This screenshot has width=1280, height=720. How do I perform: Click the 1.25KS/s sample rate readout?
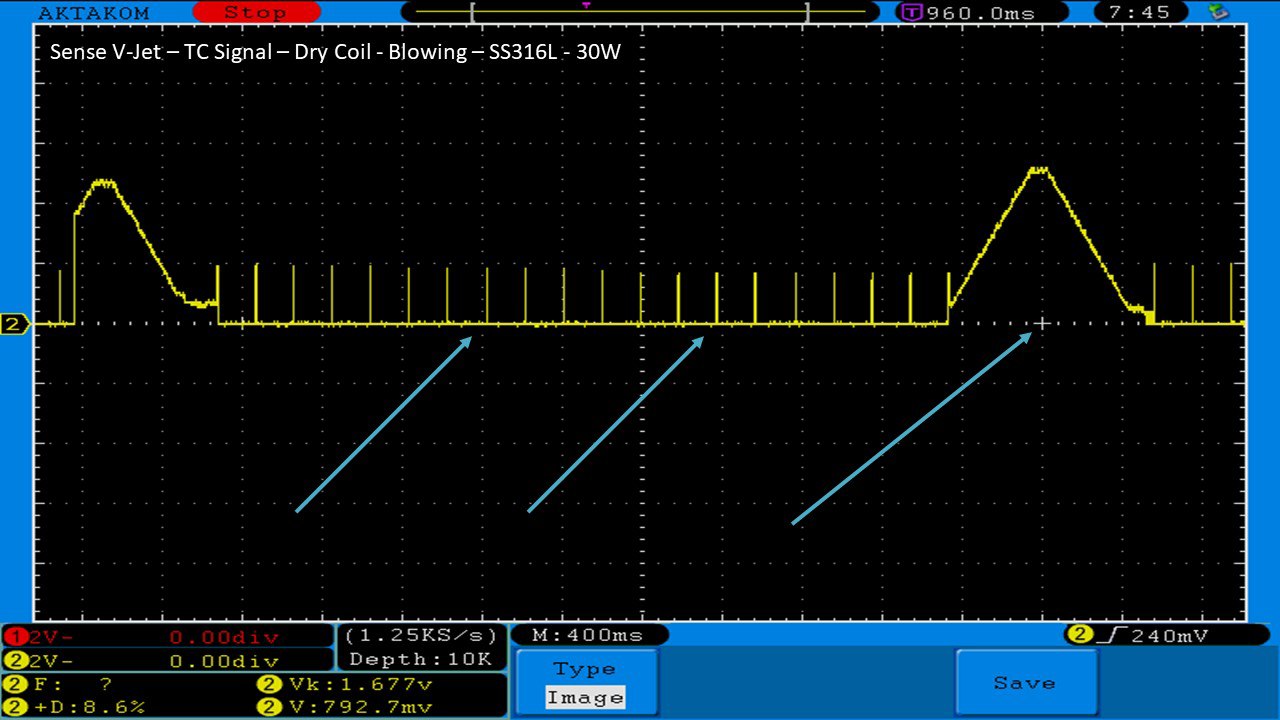(x=421, y=636)
